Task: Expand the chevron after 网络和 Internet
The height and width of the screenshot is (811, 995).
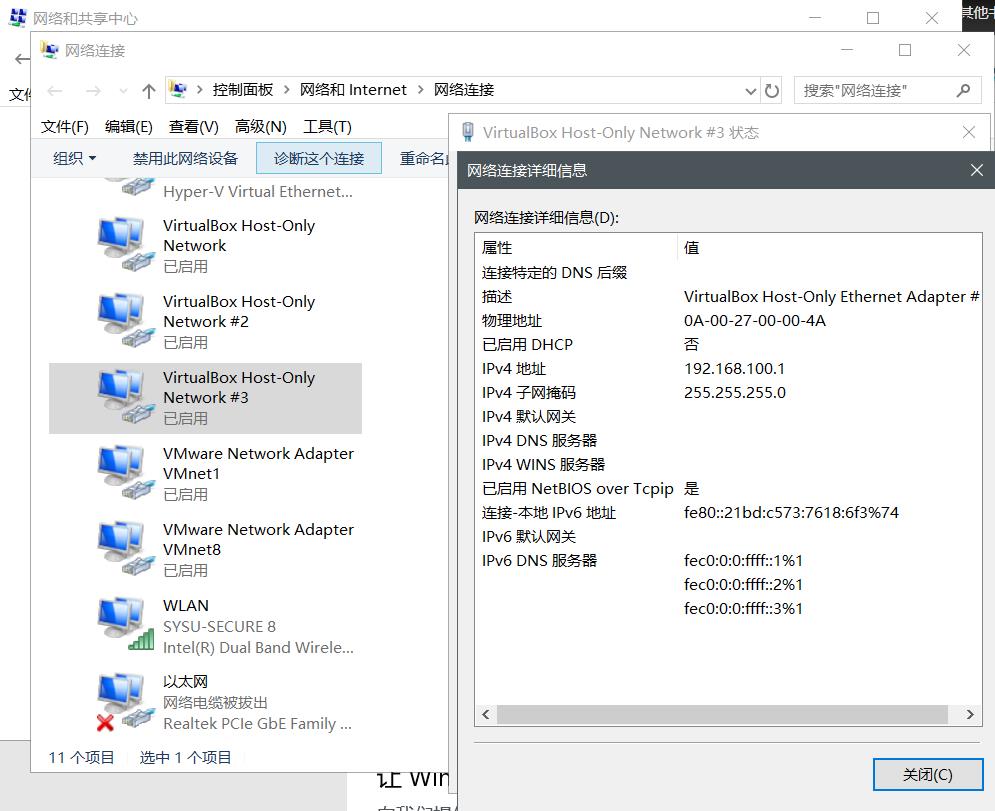Action: click(x=420, y=89)
